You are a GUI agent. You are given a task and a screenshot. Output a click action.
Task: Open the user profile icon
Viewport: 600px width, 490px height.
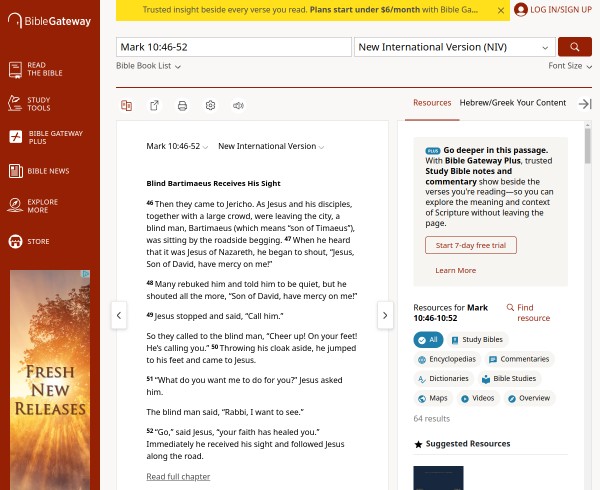point(520,10)
